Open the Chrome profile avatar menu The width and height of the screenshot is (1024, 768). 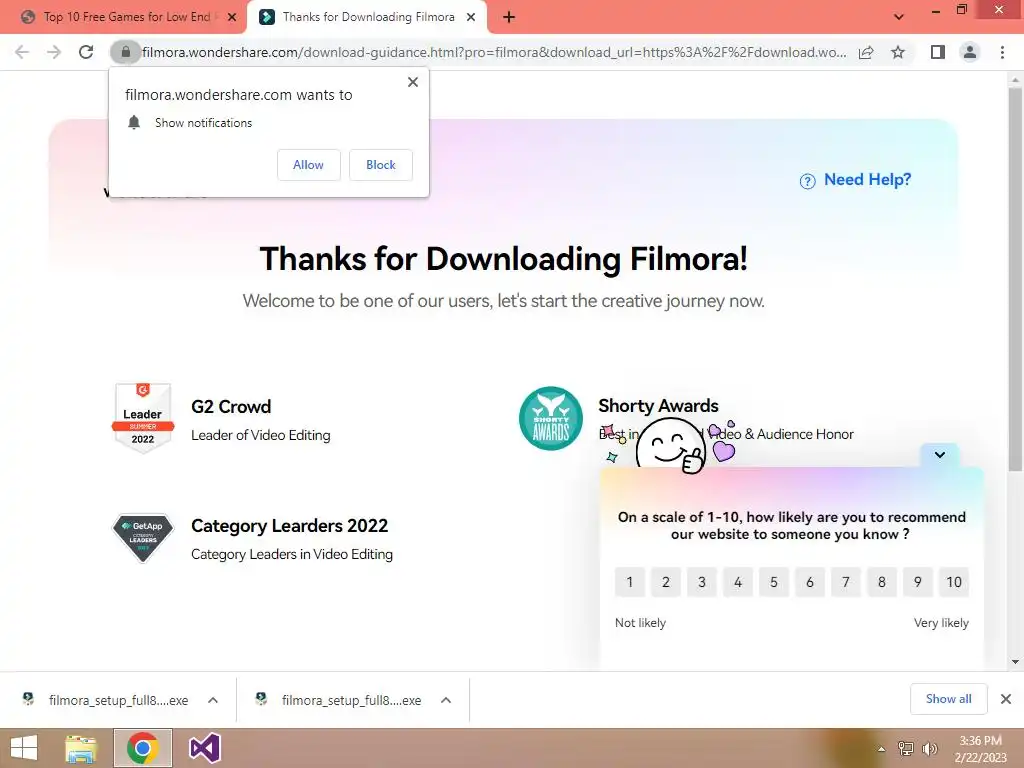(970, 52)
